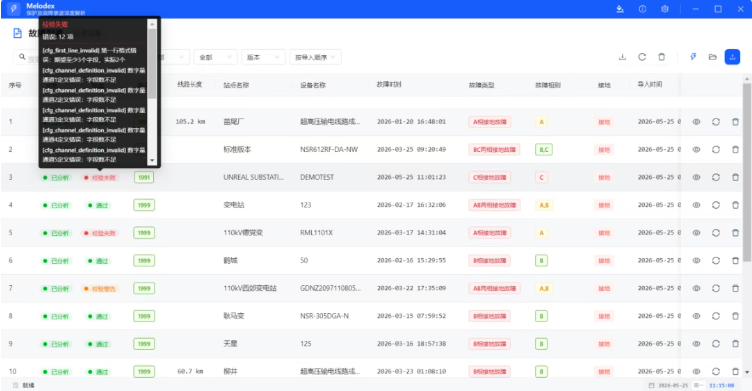View the NSR-305DGA-N record with eye icon
Image resolution: width=752 pixels, height=391 pixels.
696,316
